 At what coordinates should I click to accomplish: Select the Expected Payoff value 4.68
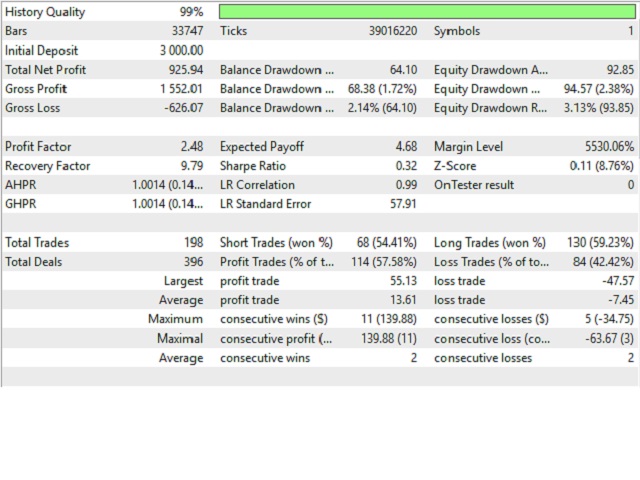(x=406, y=147)
